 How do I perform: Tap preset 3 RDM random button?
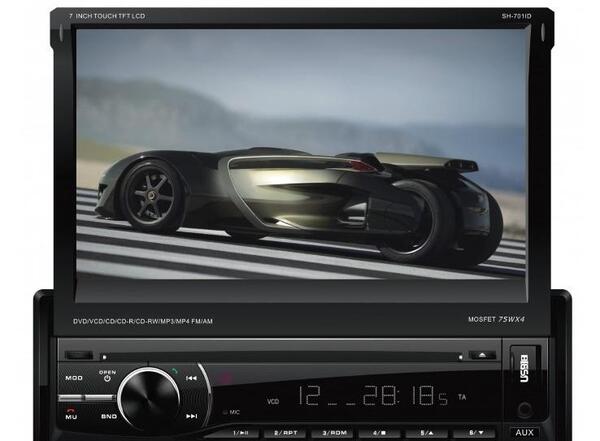coord(334,433)
